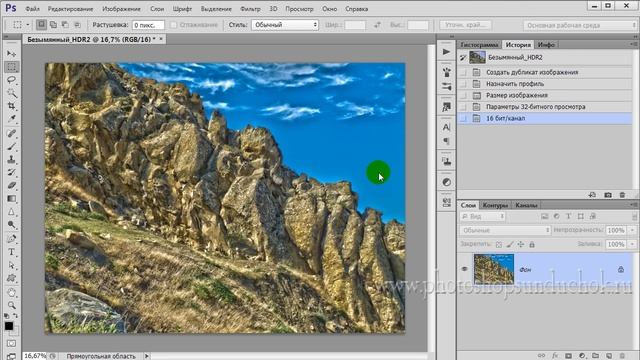
Task: Open the Character panel icon
Action: point(446,127)
